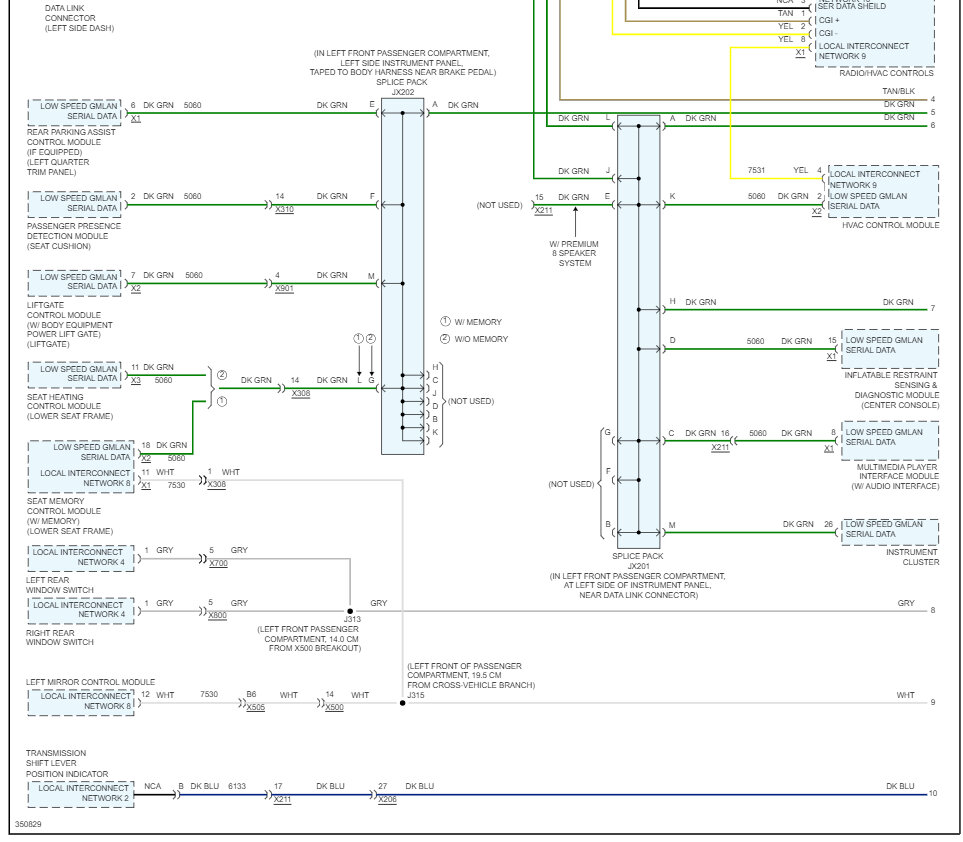Select the HVAC CONTROL MODULE label

(891, 225)
